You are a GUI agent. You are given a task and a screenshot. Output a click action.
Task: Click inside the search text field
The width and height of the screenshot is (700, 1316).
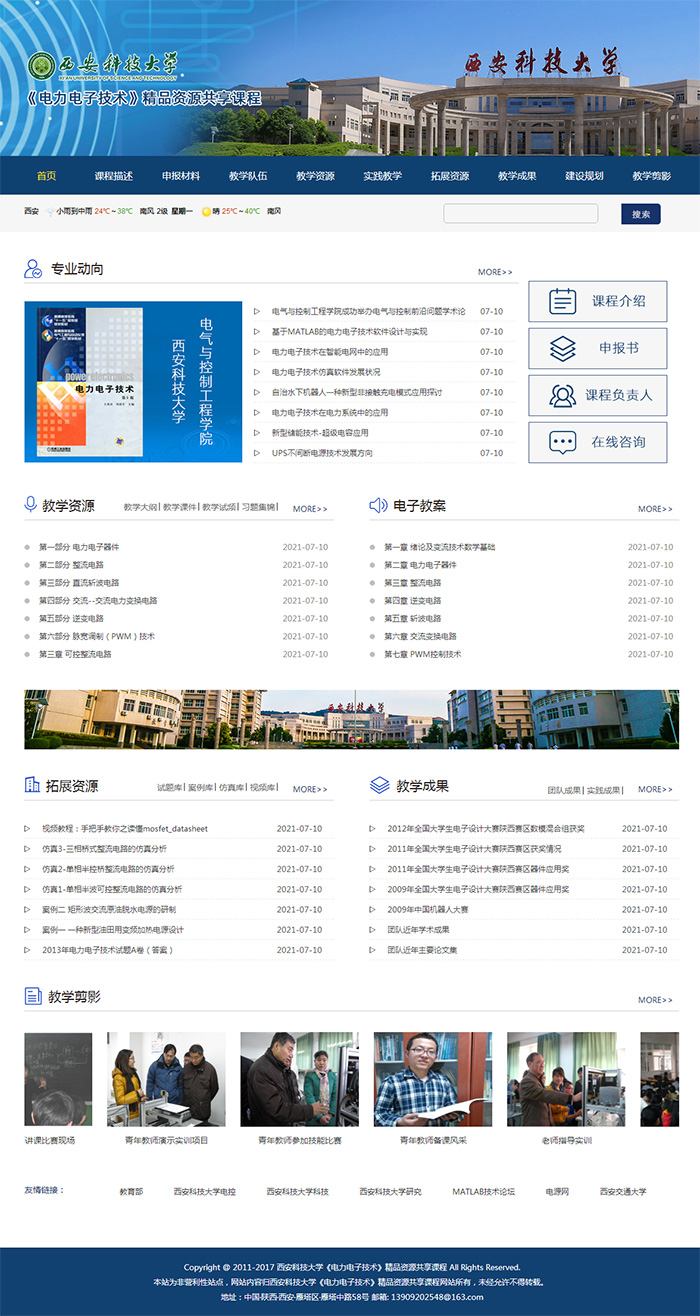coord(520,214)
